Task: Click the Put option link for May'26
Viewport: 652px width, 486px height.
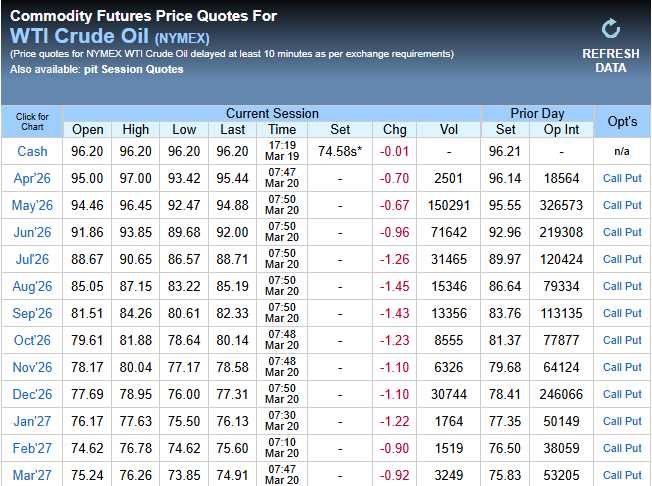Action: (x=634, y=205)
